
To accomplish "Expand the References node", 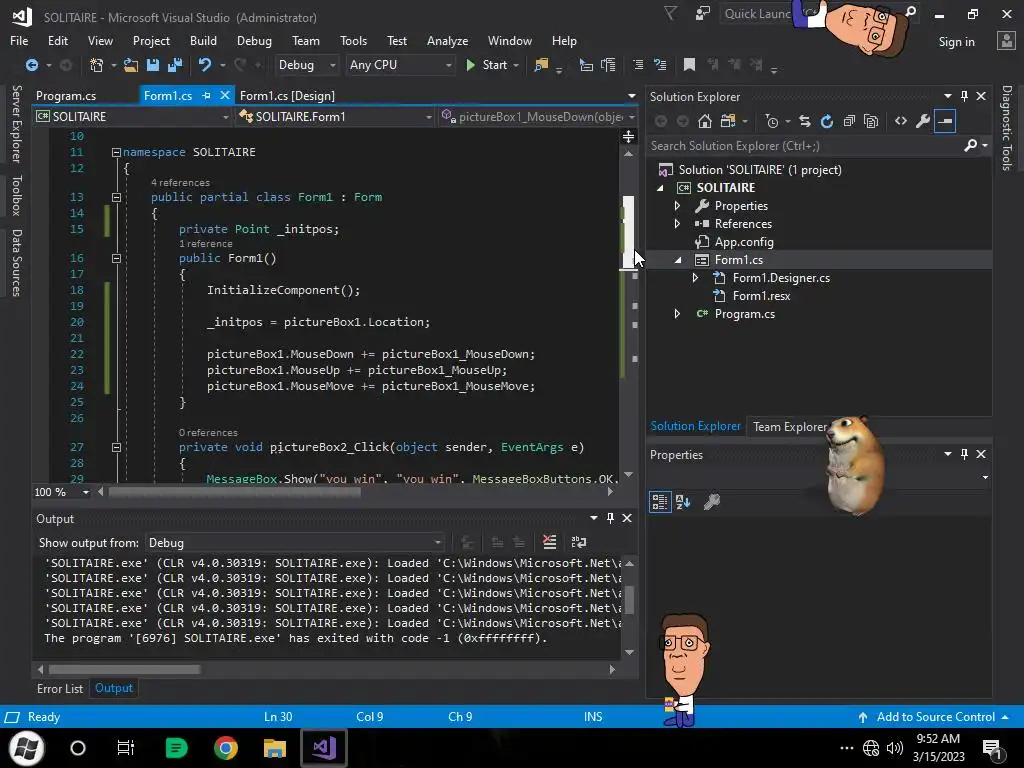I will point(677,223).
